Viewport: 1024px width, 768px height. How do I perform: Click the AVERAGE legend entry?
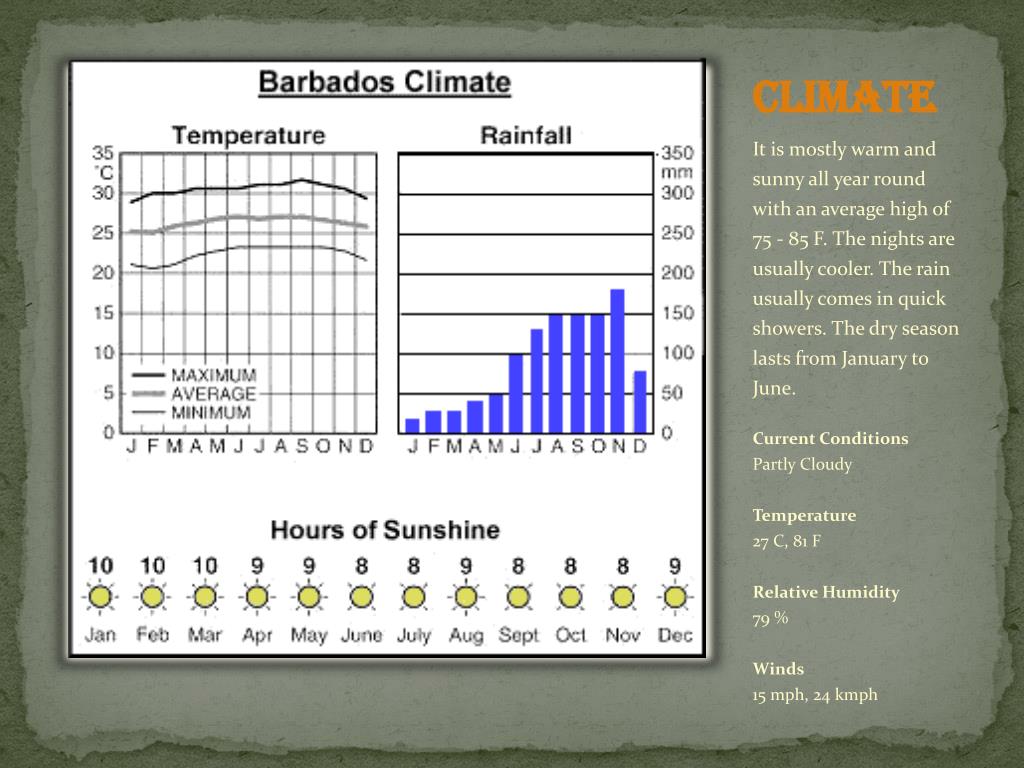tap(194, 394)
